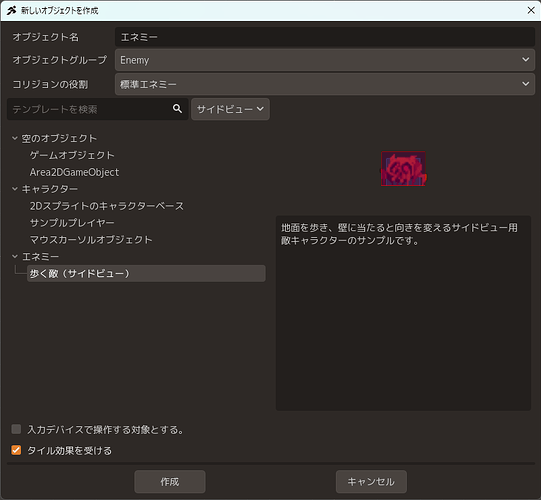541x500 pixels.
Task: Click the search magnifier icon in template search
Action: (177, 109)
